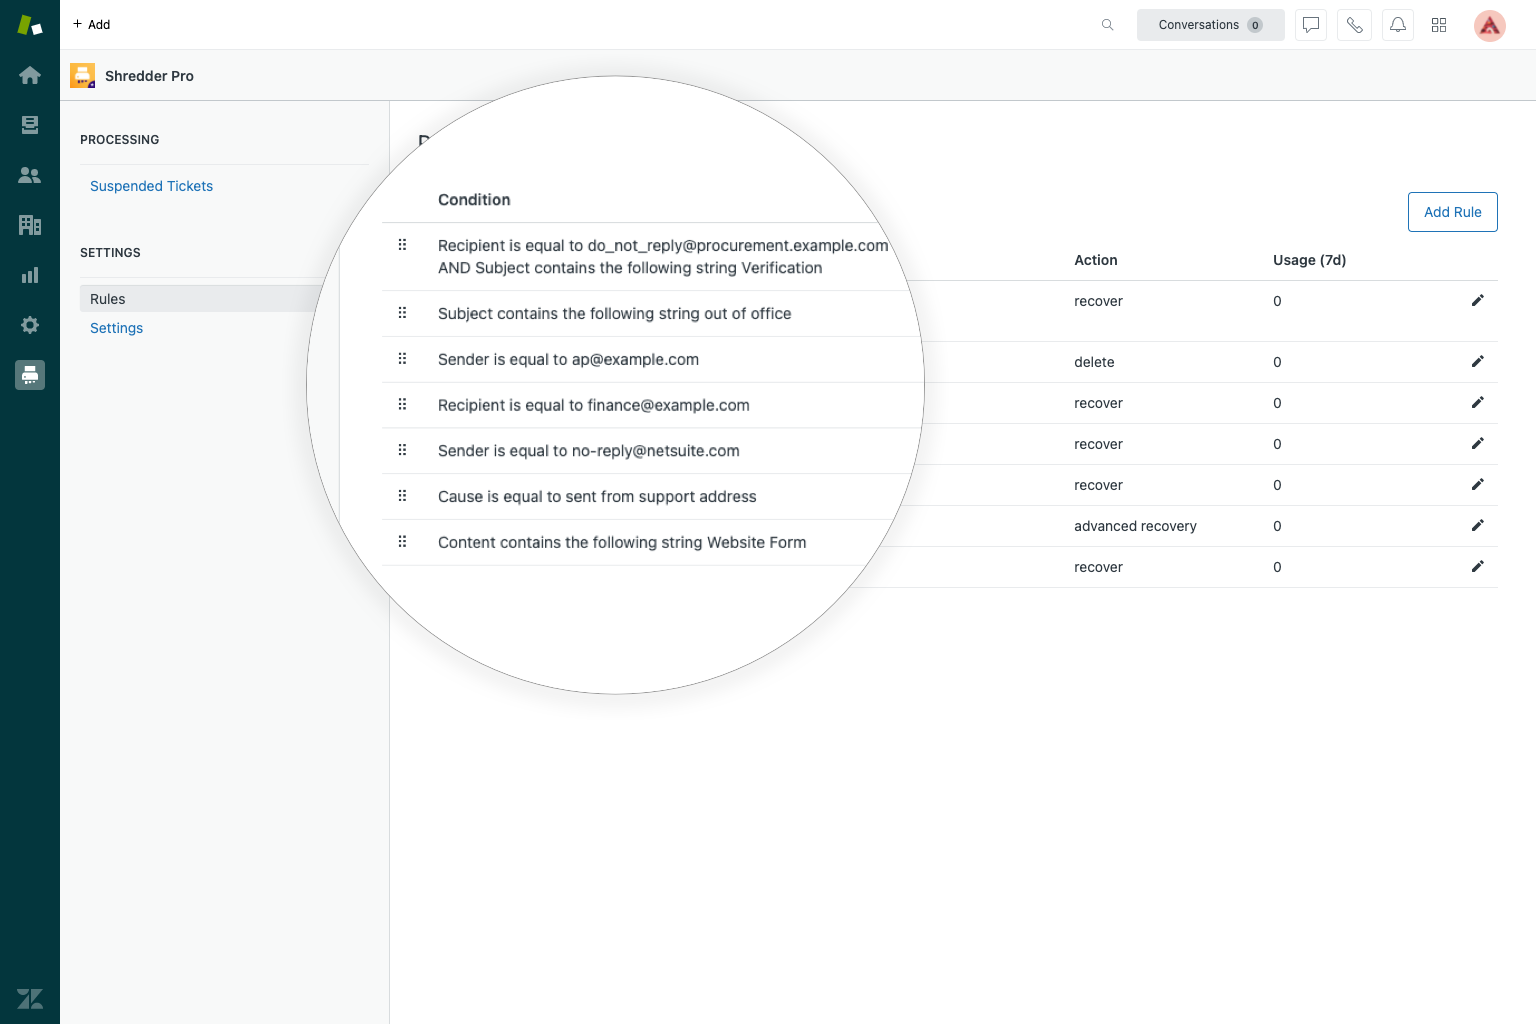Screen dimensions: 1536x1024
Task: Open the chat bubble icon
Action: [x=1310, y=25]
